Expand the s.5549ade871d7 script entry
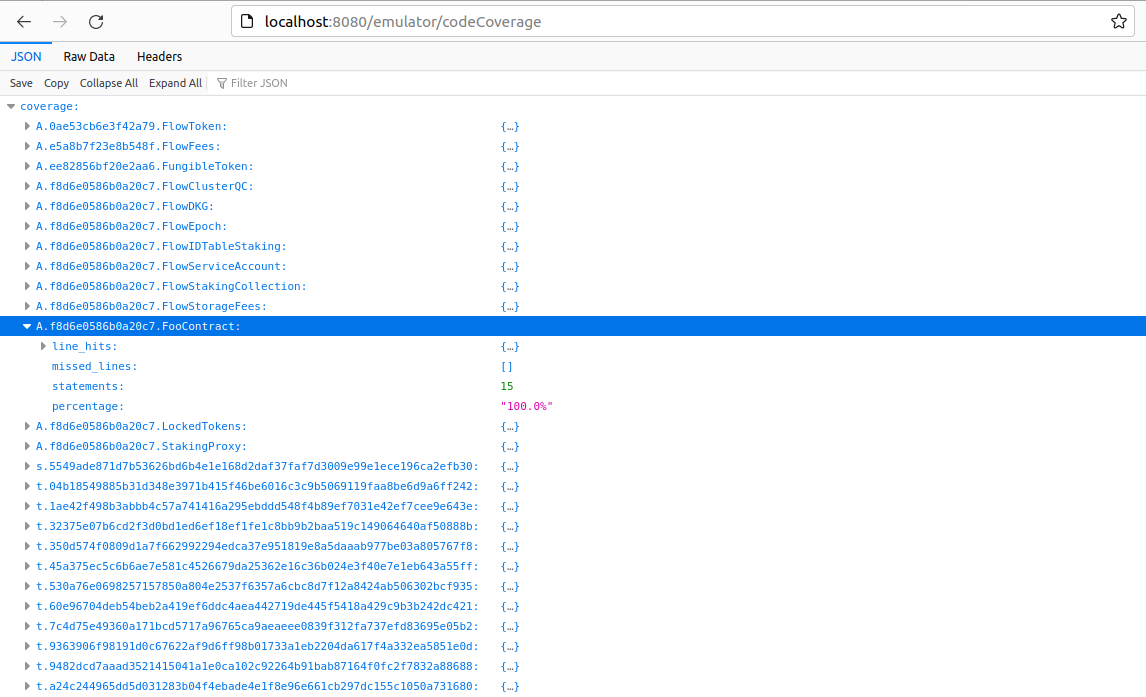The width and height of the screenshot is (1146, 697). pos(27,466)
